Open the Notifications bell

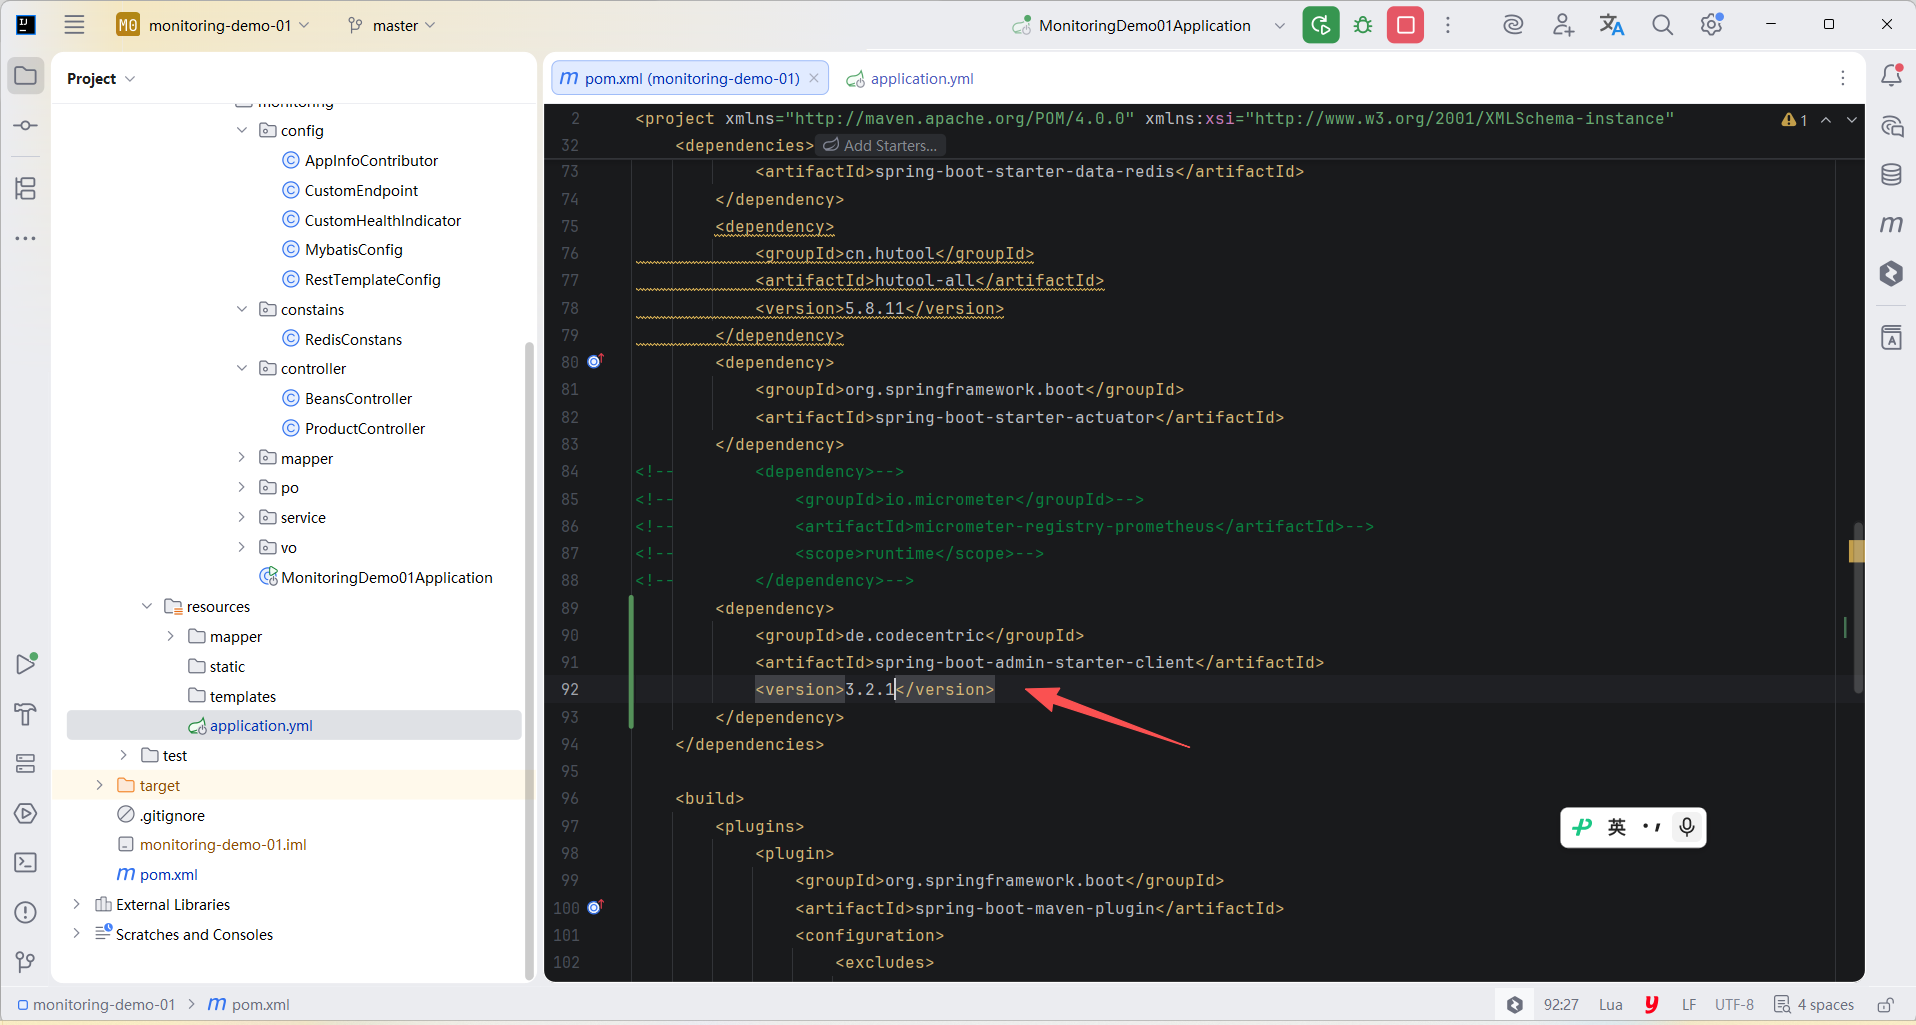pos(1891,76)
